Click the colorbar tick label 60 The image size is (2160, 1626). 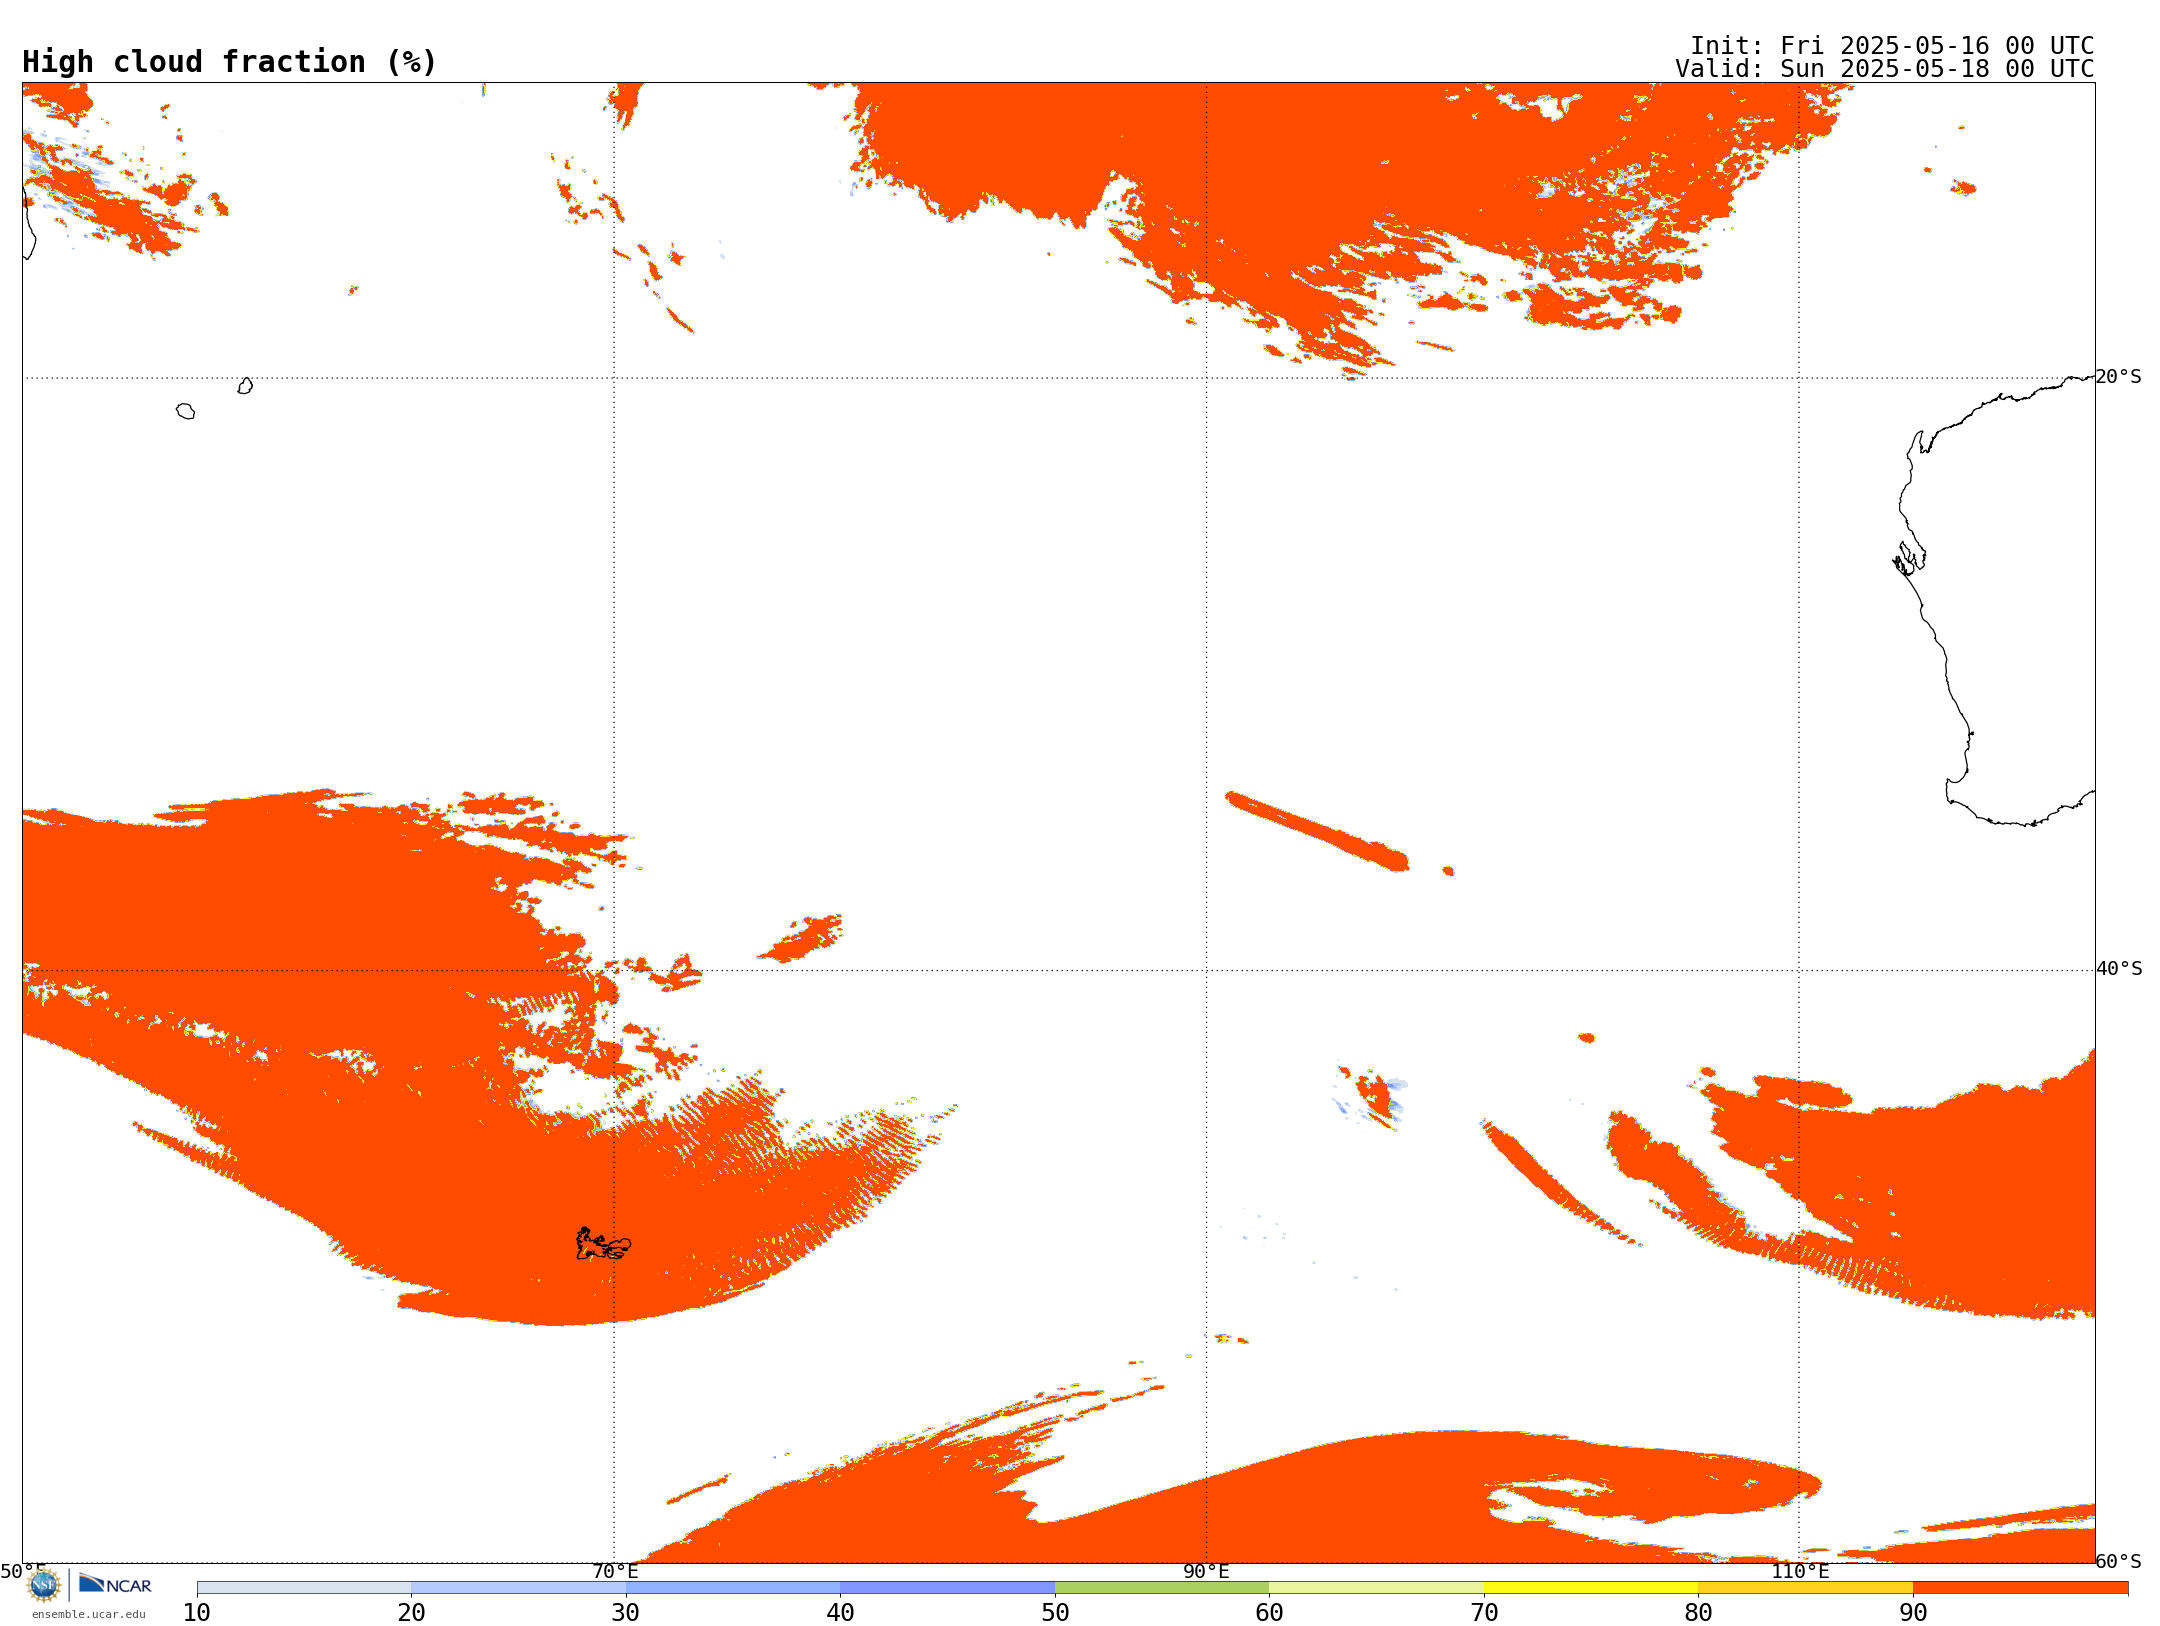coord(1269,1612)
